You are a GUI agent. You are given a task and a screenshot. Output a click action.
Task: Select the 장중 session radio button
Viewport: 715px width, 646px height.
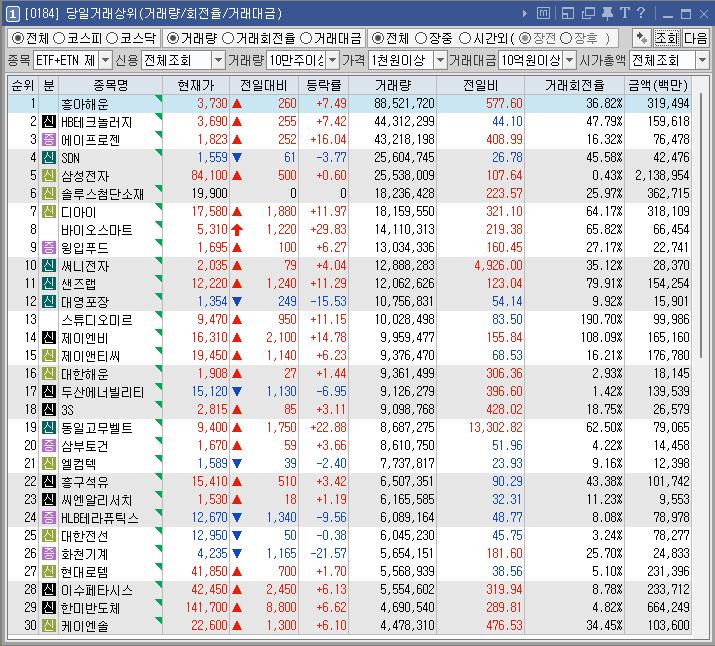[421, 38]
